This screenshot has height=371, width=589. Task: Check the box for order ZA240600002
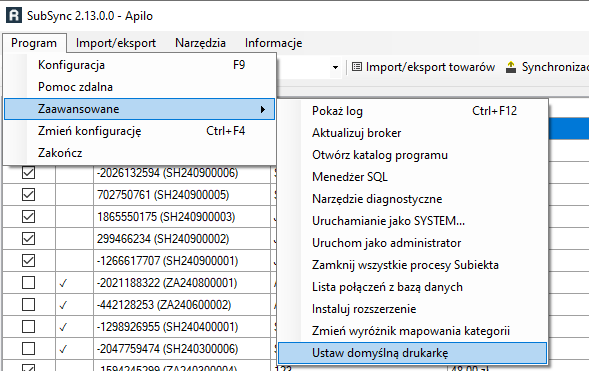(29, 305)
